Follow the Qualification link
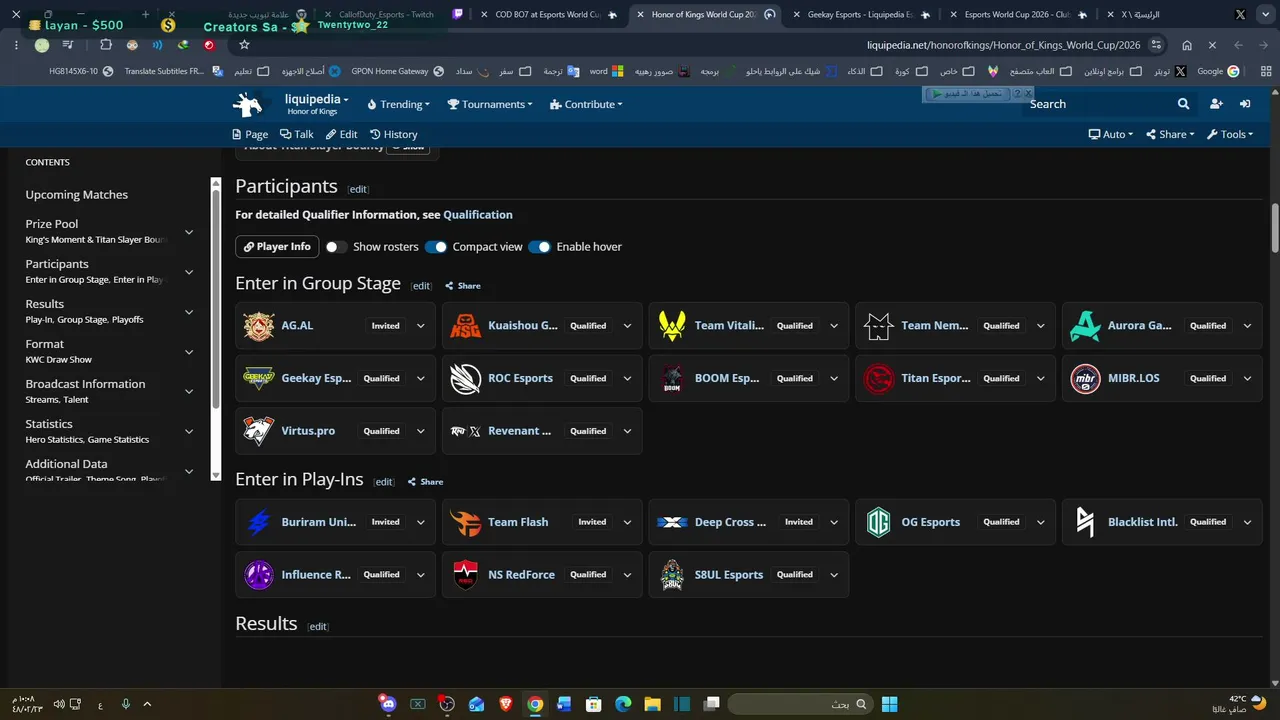 (x=478, y=215)
